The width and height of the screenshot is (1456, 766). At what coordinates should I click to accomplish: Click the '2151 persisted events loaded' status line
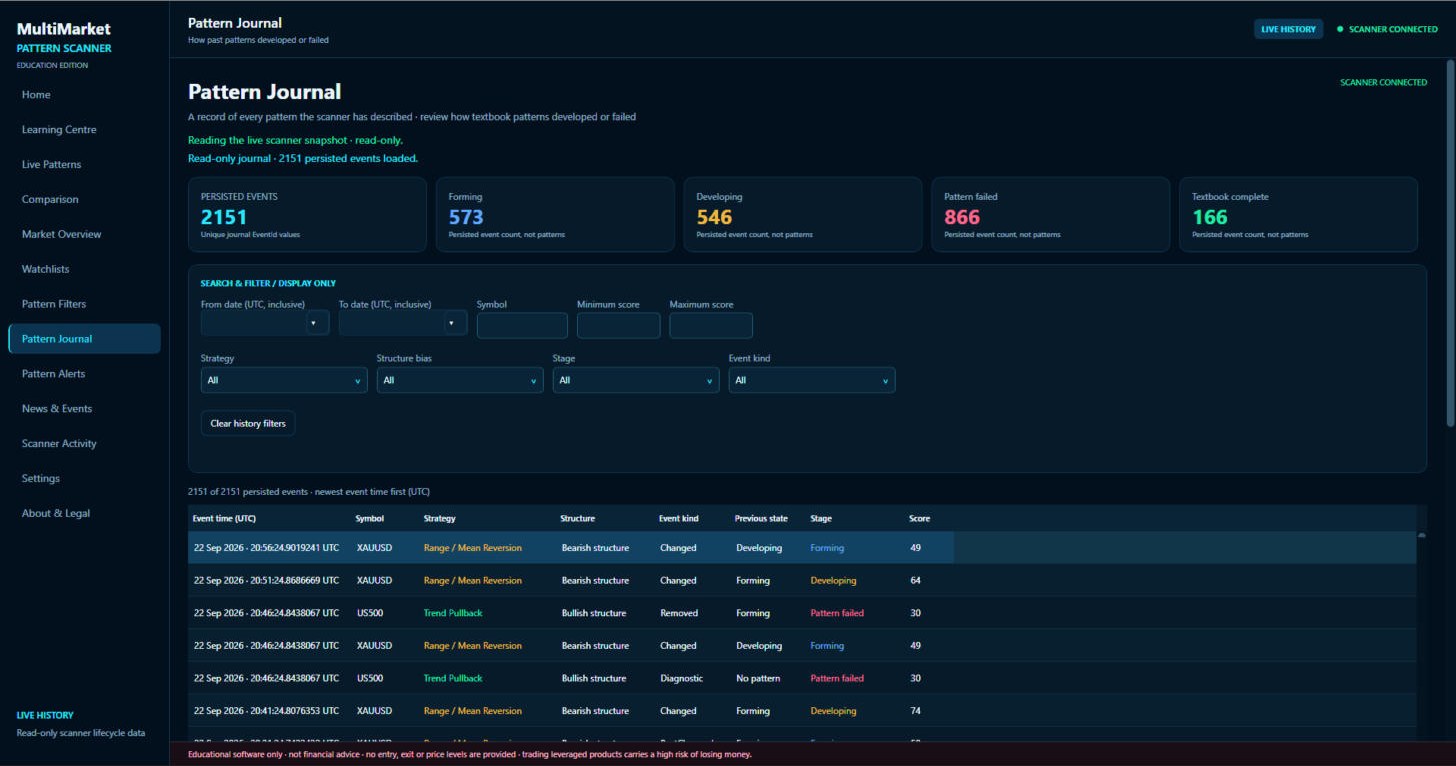point(303,158)
